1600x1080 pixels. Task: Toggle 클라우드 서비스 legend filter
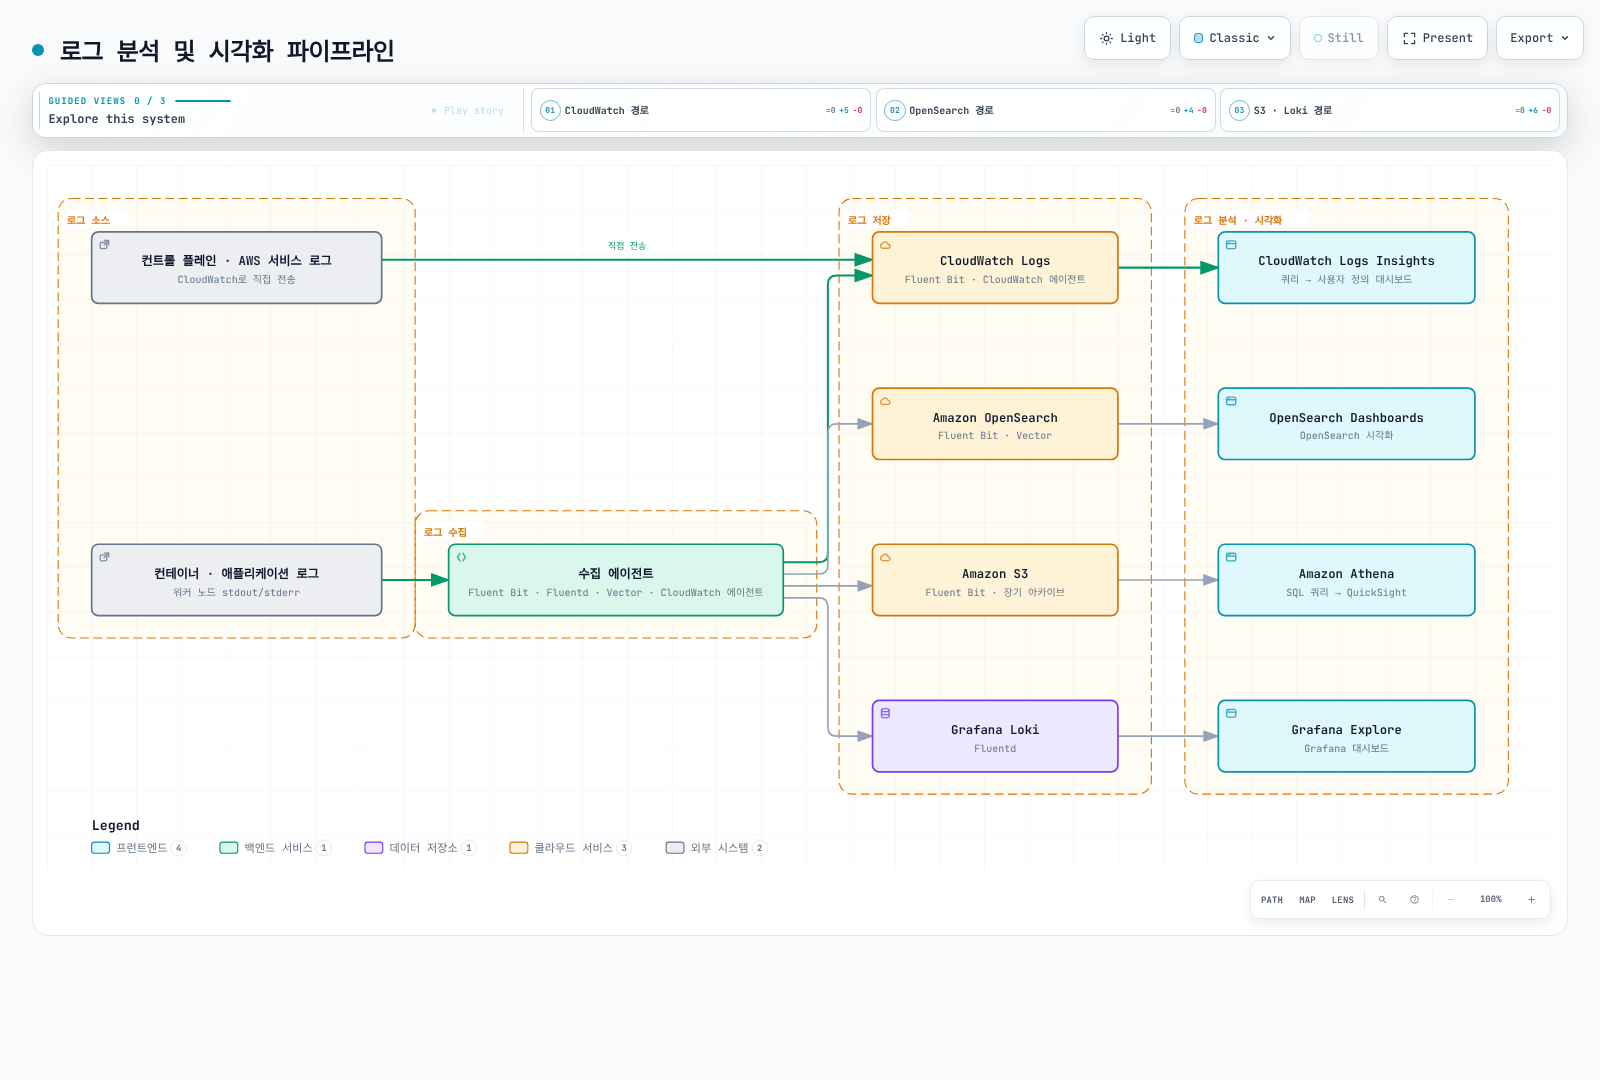coord(570,848)
